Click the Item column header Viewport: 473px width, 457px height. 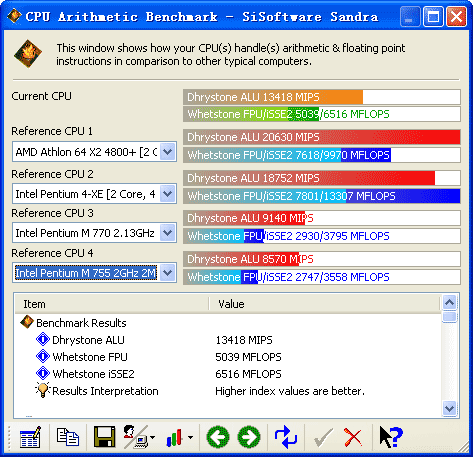[x=112, y=304]
